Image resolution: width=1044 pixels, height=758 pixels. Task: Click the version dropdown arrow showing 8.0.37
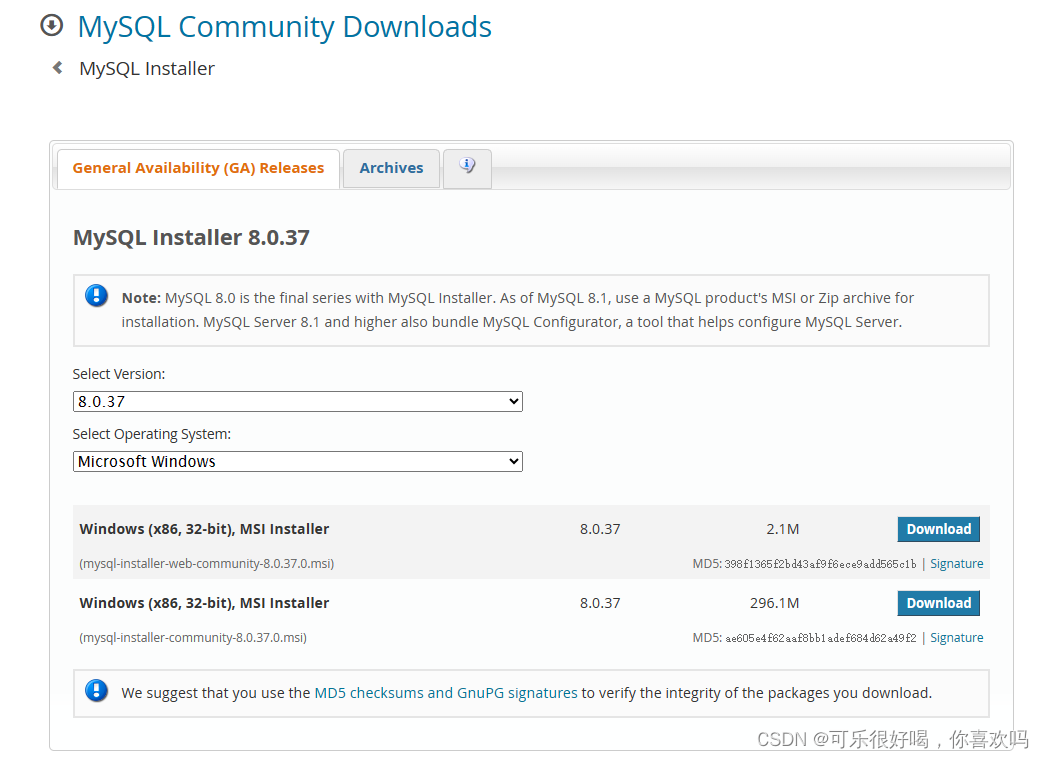point(513,401)
